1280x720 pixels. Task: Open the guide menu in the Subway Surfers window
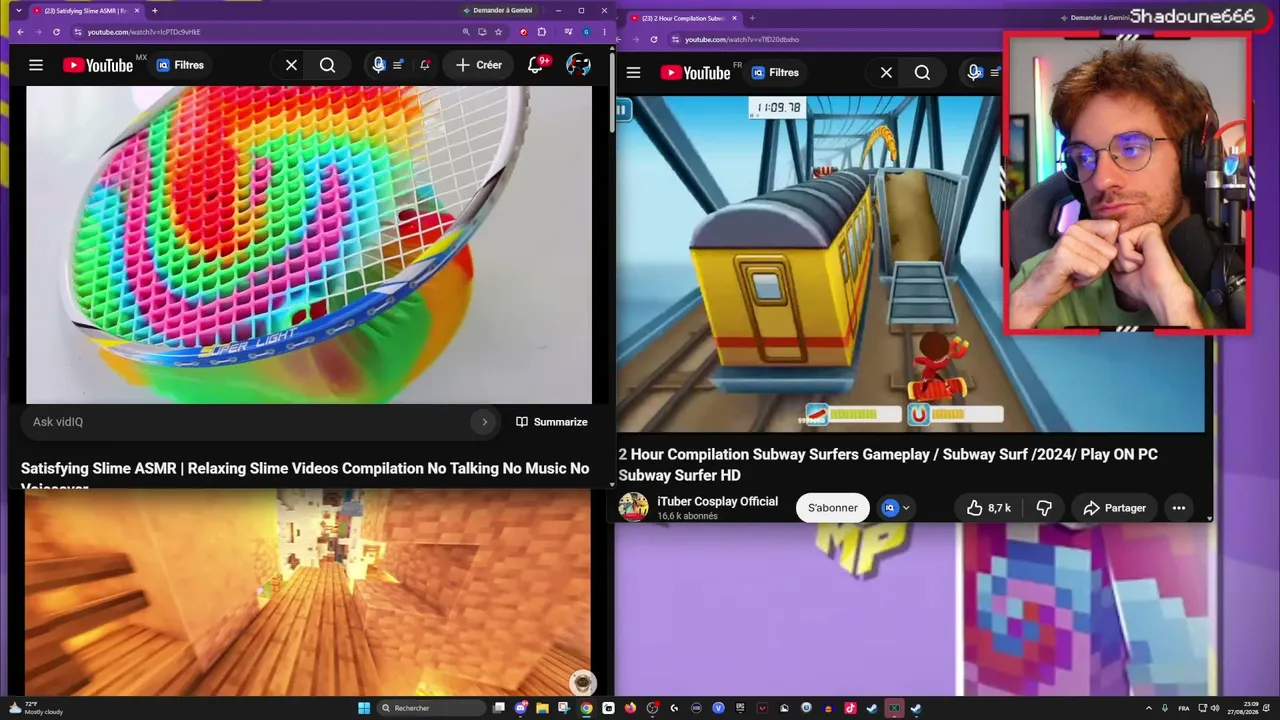[x=633, y=72]
